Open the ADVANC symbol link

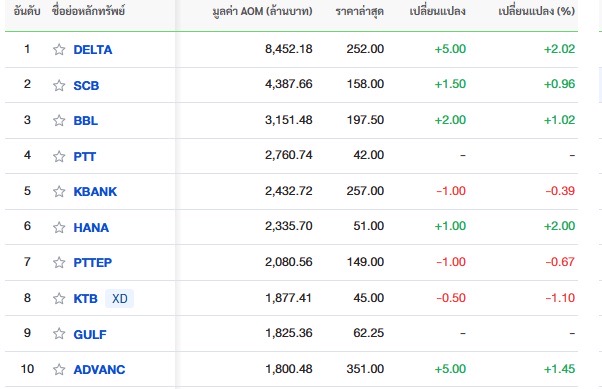tap(99, 369)
